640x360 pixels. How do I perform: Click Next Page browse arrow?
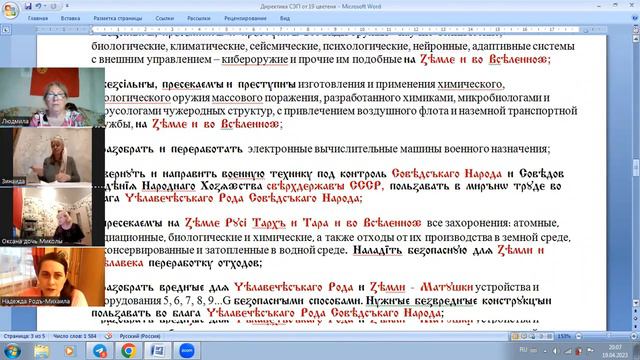[x=636, y=326]
